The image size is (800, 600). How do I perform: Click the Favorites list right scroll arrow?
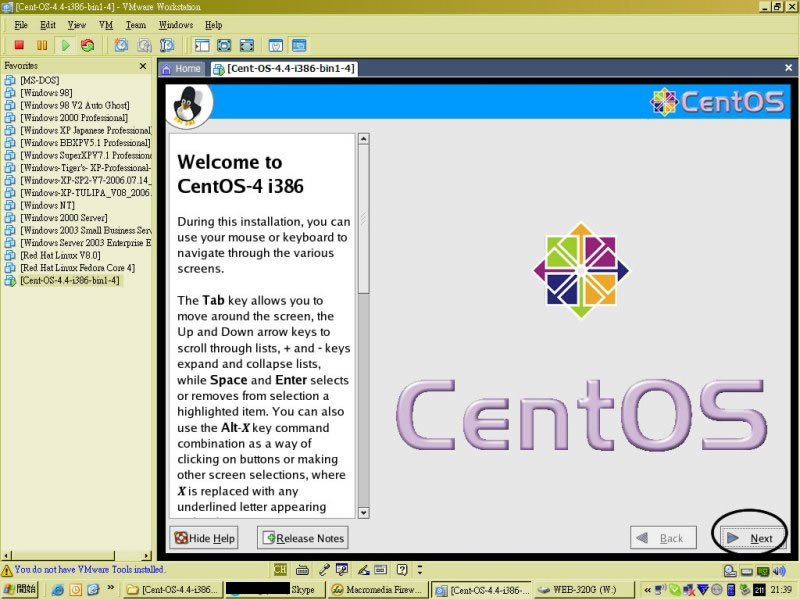[x=147, y=556]
